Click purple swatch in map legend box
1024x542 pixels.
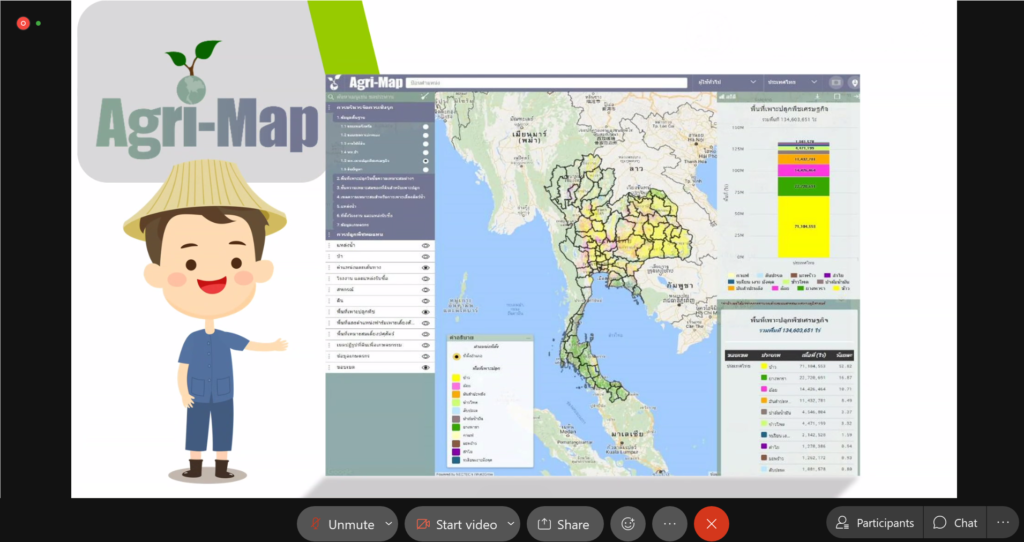click(456, 452)
